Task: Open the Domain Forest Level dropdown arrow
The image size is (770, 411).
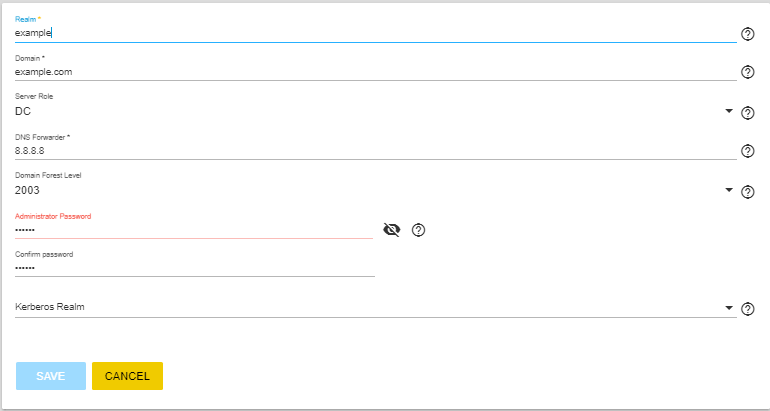Action: [729, 190]
